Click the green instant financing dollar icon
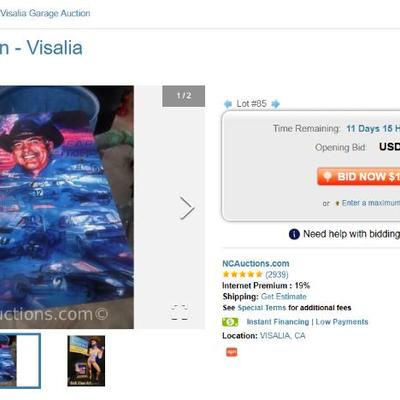Screen dimensions: 400x400 click(x=230, y=322)
